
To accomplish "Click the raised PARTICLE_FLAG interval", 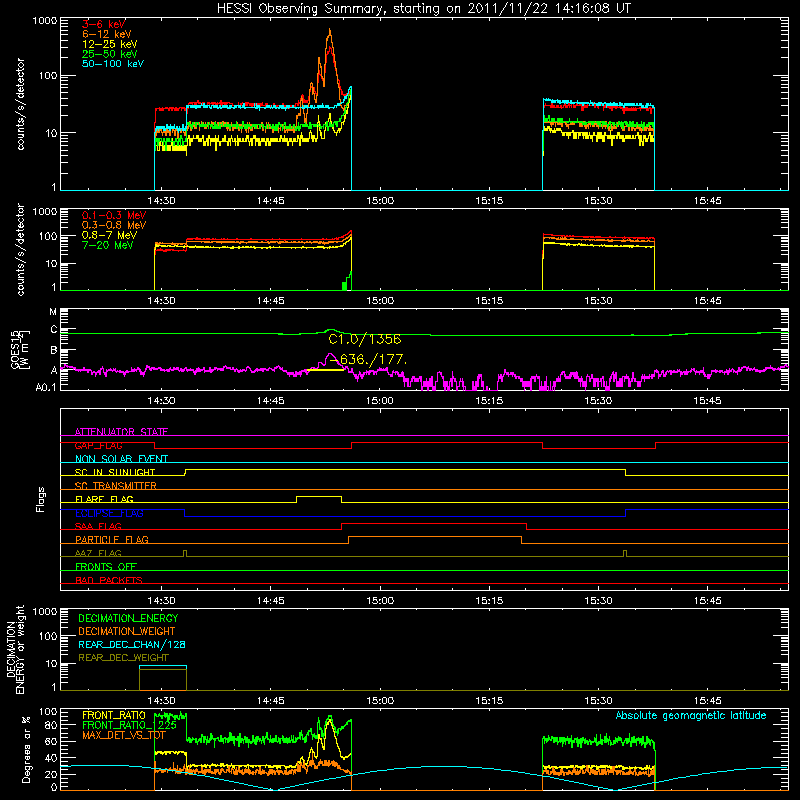I will [x=435, y=537].
